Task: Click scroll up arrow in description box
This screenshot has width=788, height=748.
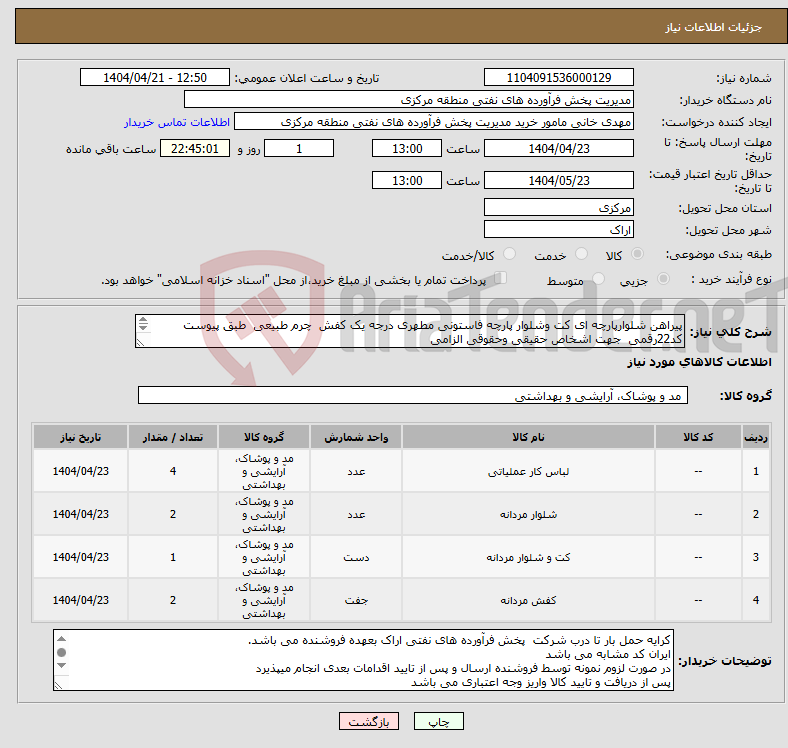Action: pyautogui.click(x=143, y=319)
